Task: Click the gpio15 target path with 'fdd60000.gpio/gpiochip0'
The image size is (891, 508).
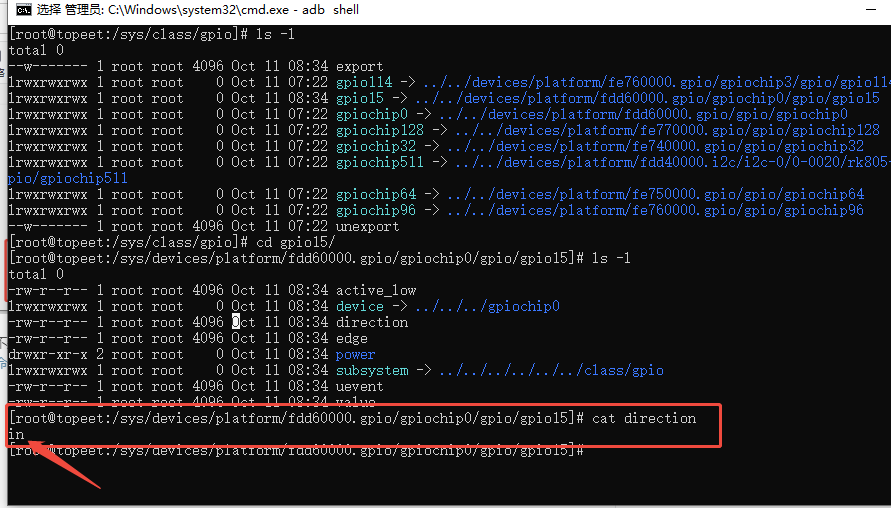Action: tap(647, 98)
